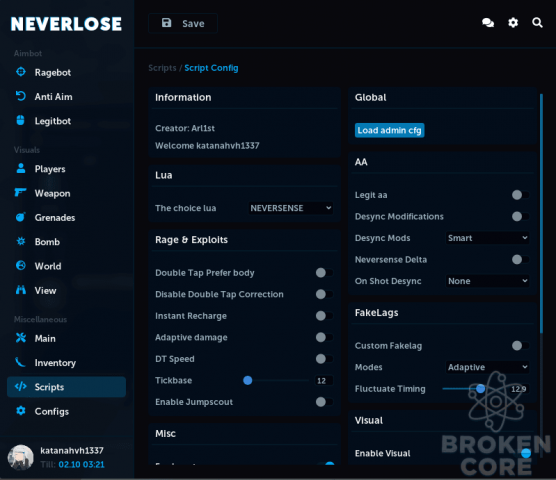The width and height of the screenshot is (556, 480).
Task: Click the Scripts code brackets icon
Action: pos(21,386)
